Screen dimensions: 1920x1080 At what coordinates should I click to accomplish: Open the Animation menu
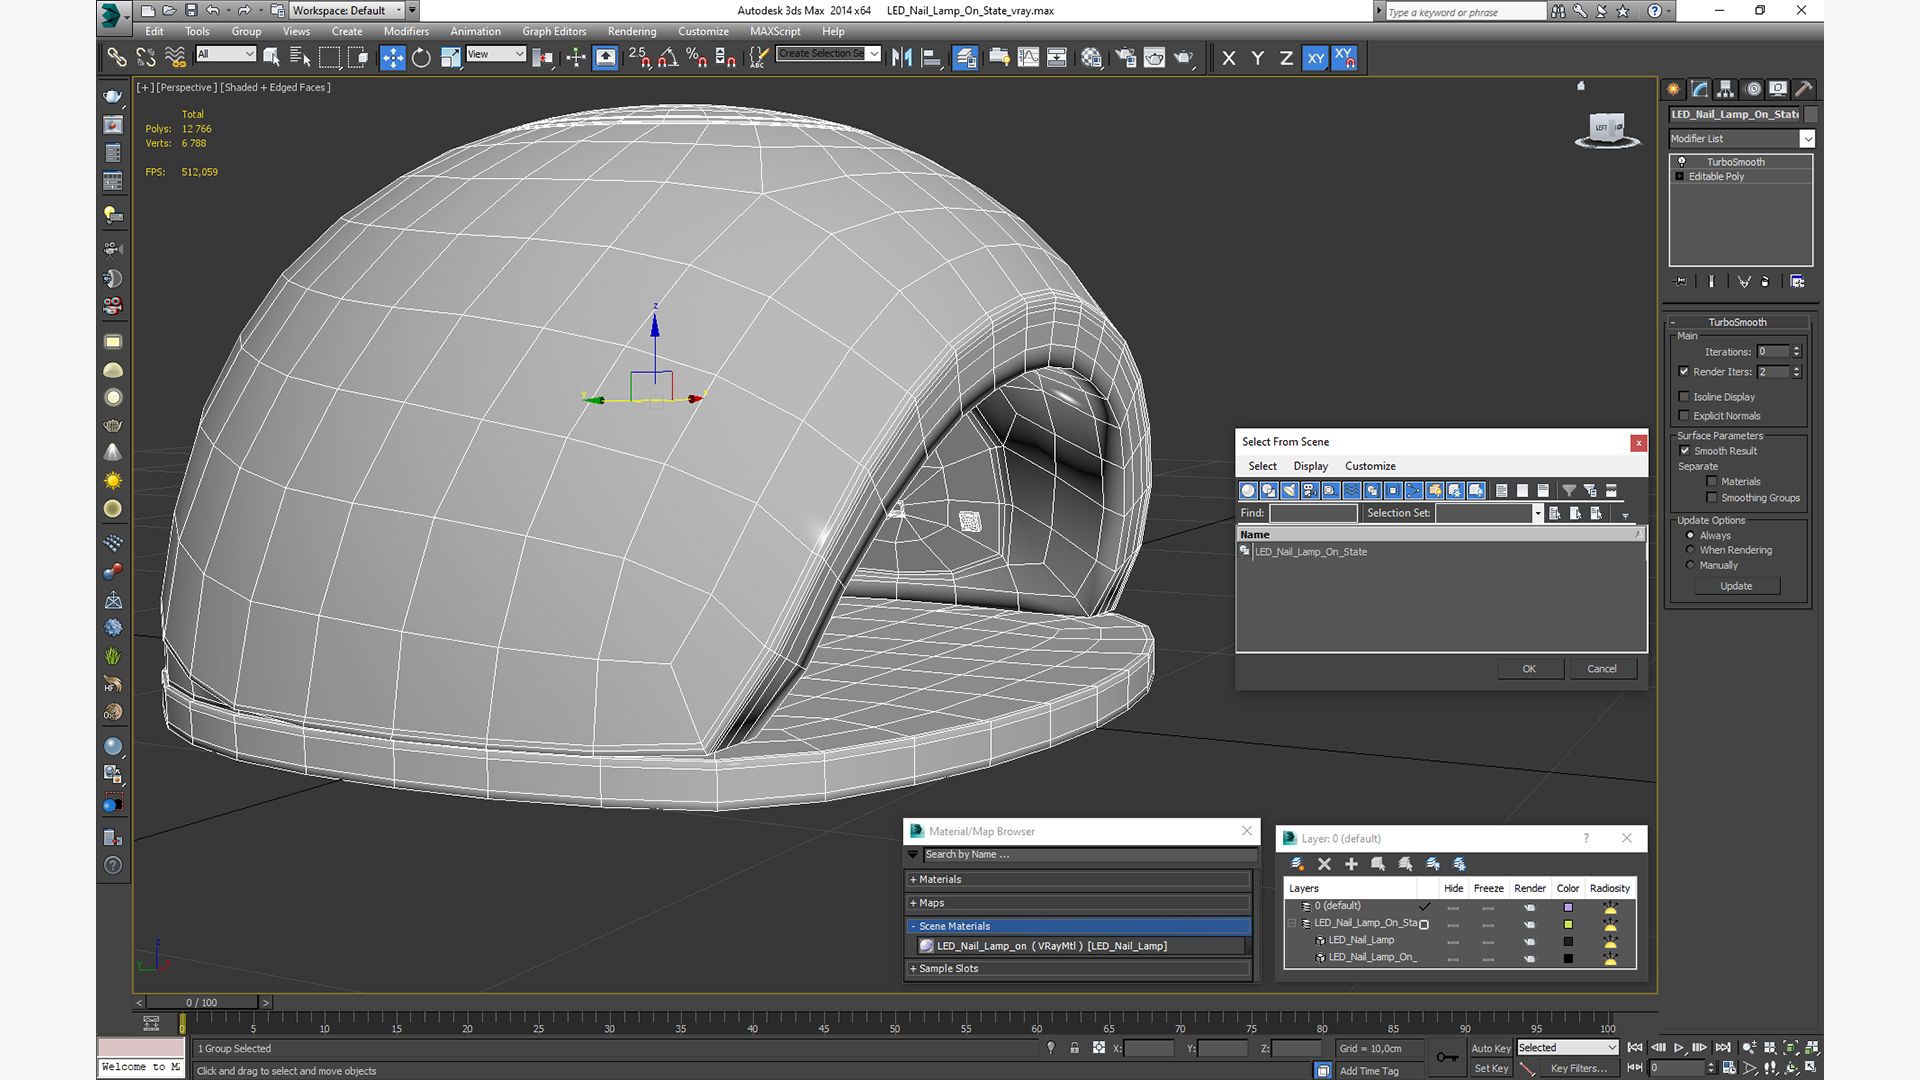[x=475, y=31]
